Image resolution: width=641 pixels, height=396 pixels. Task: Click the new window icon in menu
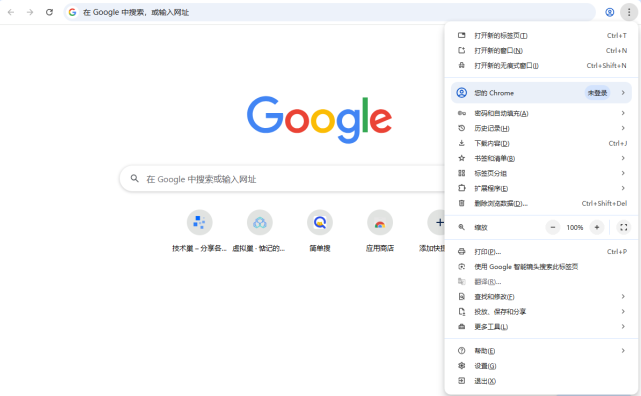coord(462,50)
